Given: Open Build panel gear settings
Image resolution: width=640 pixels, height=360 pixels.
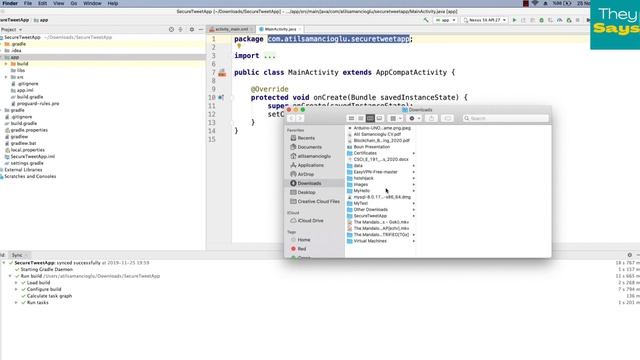Looking at the screenshot, I should point(630,255).
